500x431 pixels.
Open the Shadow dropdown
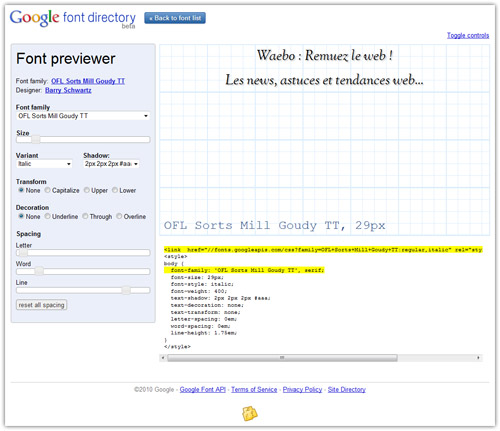point(111,164)
